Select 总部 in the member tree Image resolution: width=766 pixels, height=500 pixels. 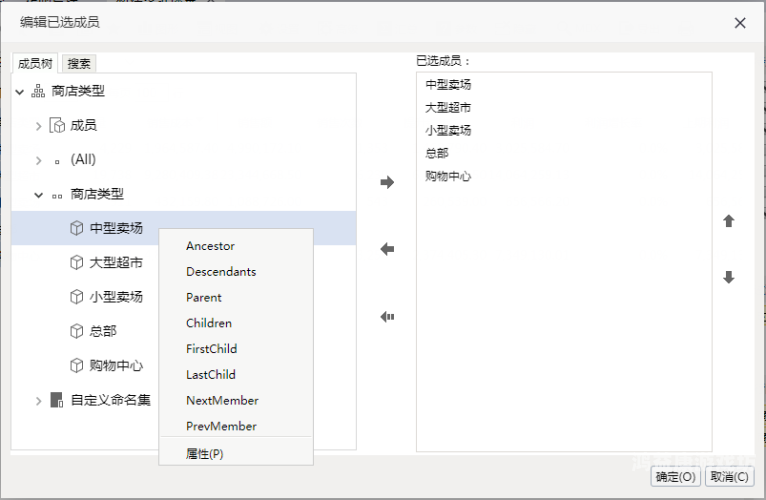tap(103, 331)
